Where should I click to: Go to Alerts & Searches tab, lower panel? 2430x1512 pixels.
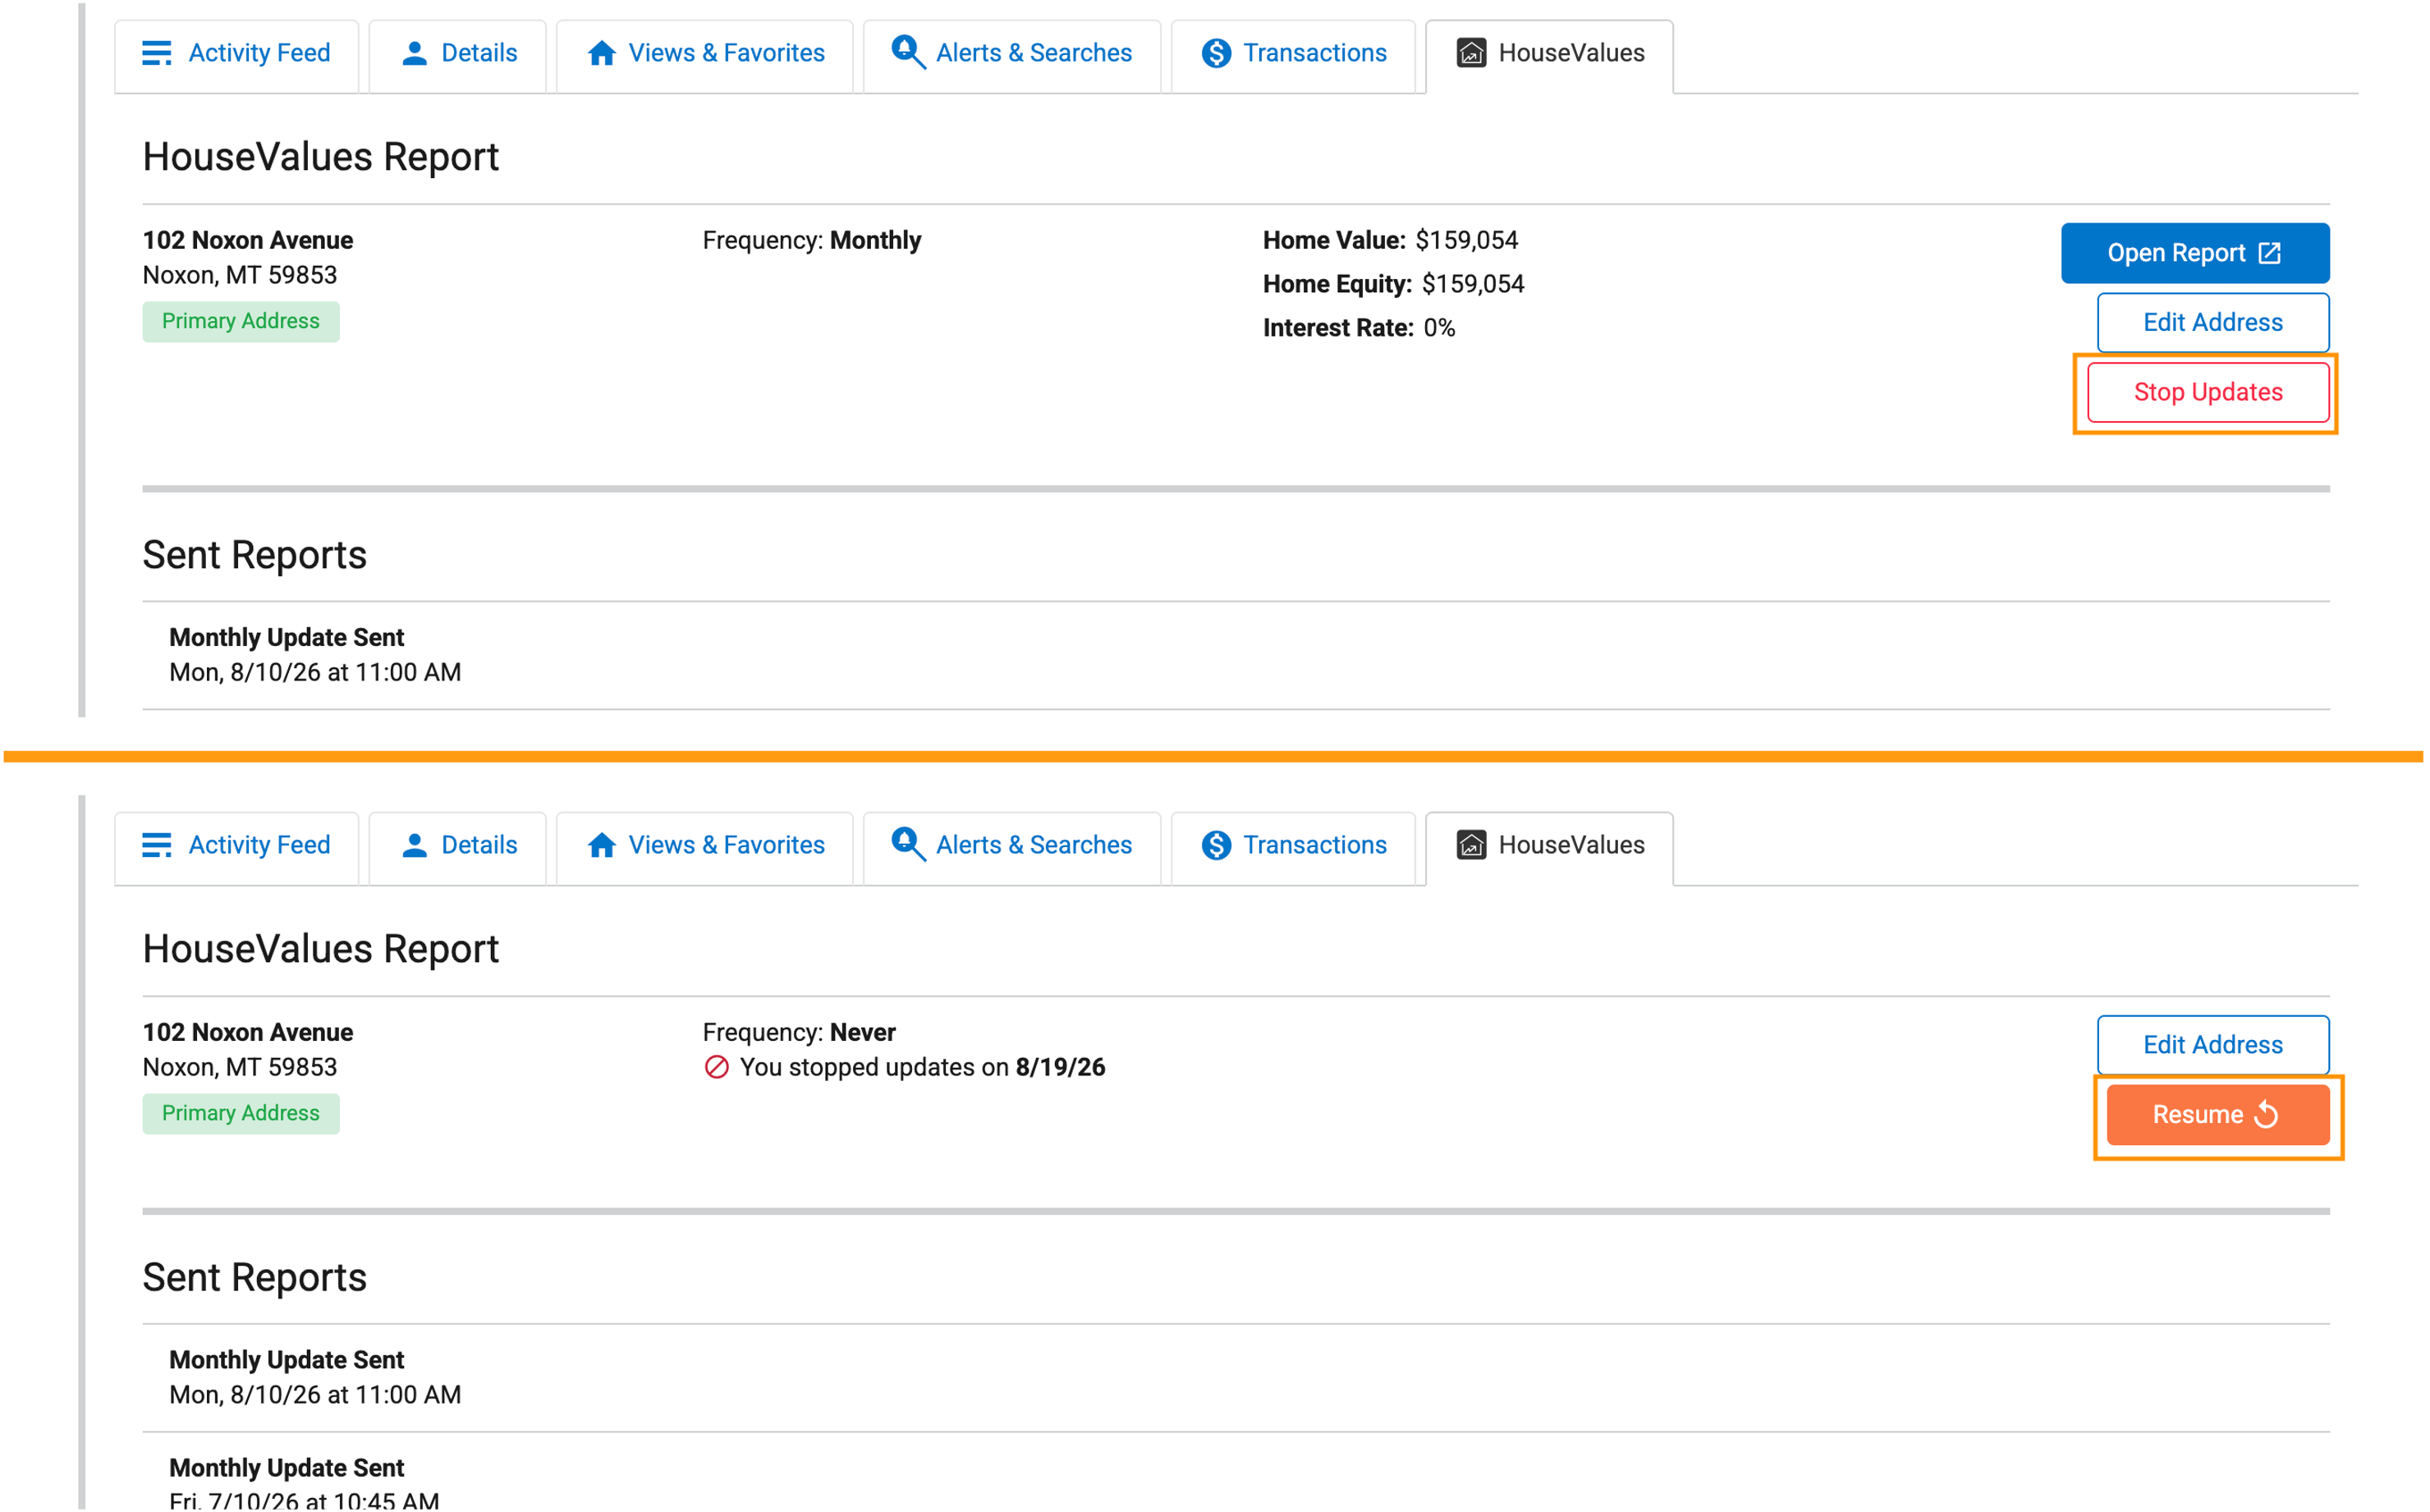(1012, 846)
